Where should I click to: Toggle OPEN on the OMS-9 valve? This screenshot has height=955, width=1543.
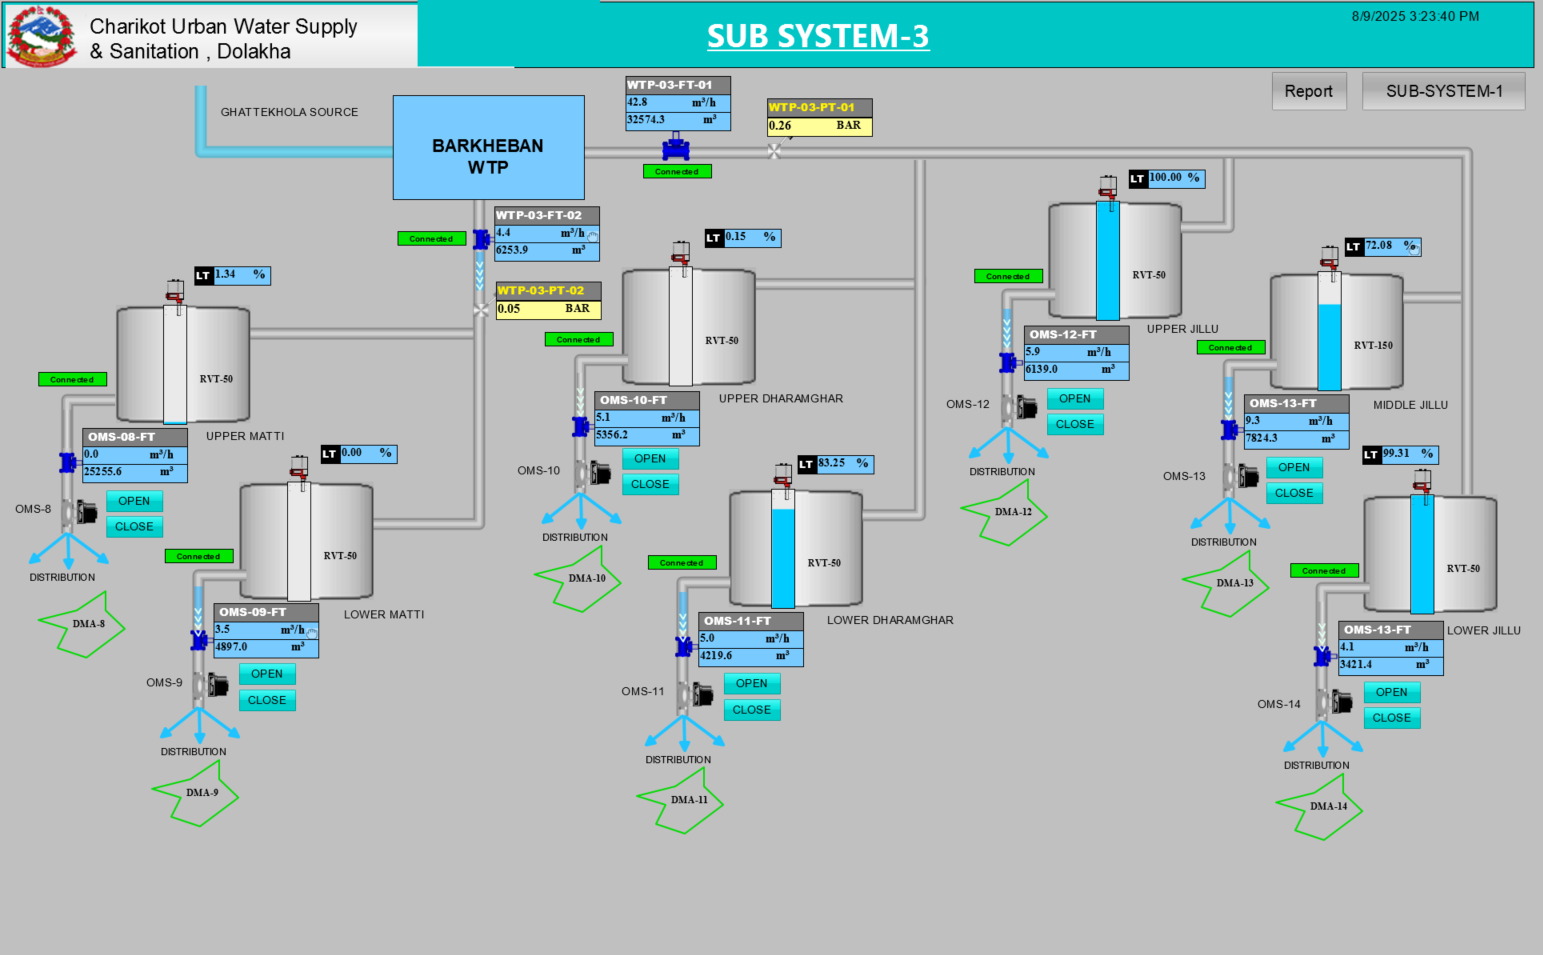click(267, 674)
